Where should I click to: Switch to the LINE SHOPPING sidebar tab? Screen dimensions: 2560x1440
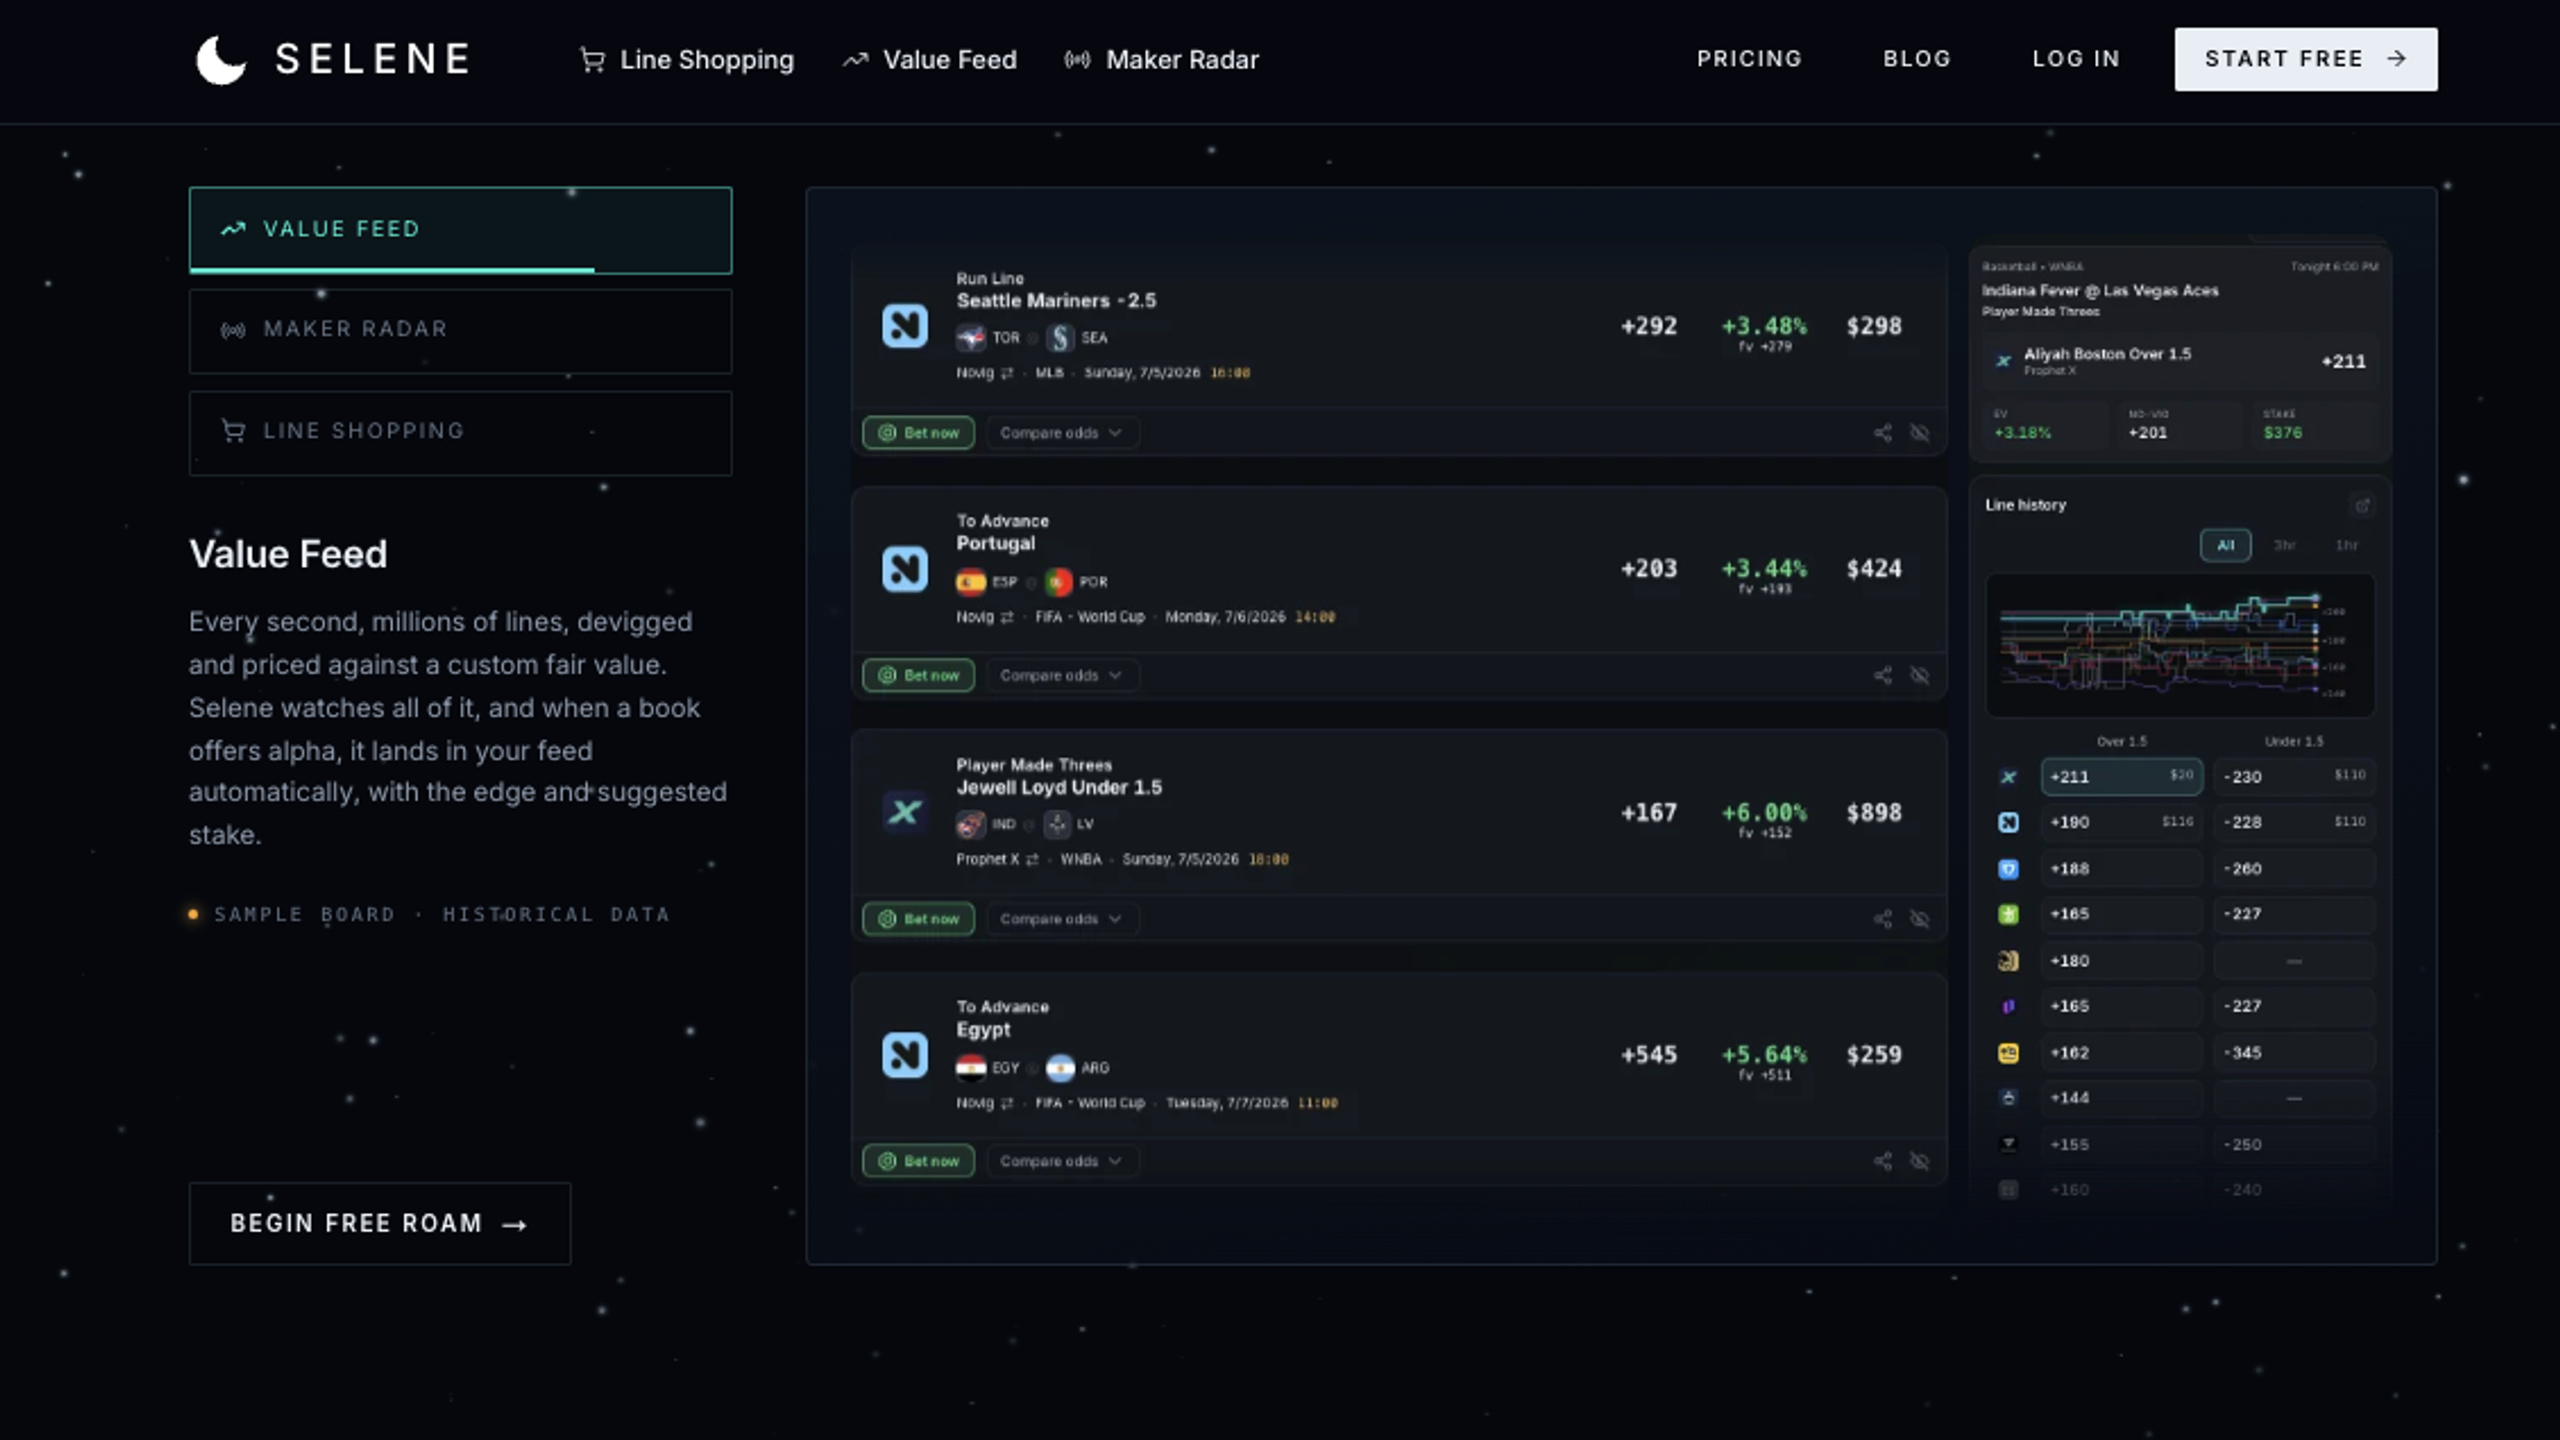click(460, 433)
